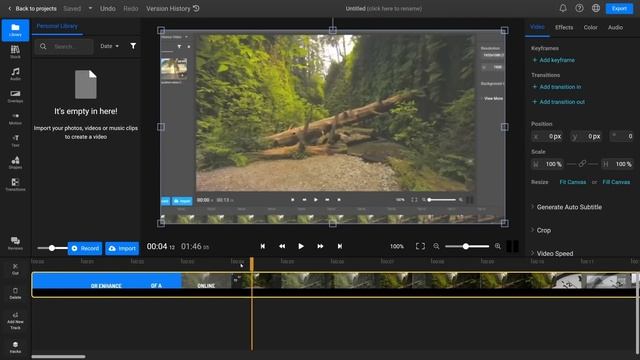640x360 pixels.
Task: Open the help question mark icon
Action: click(x=579, y=8)
